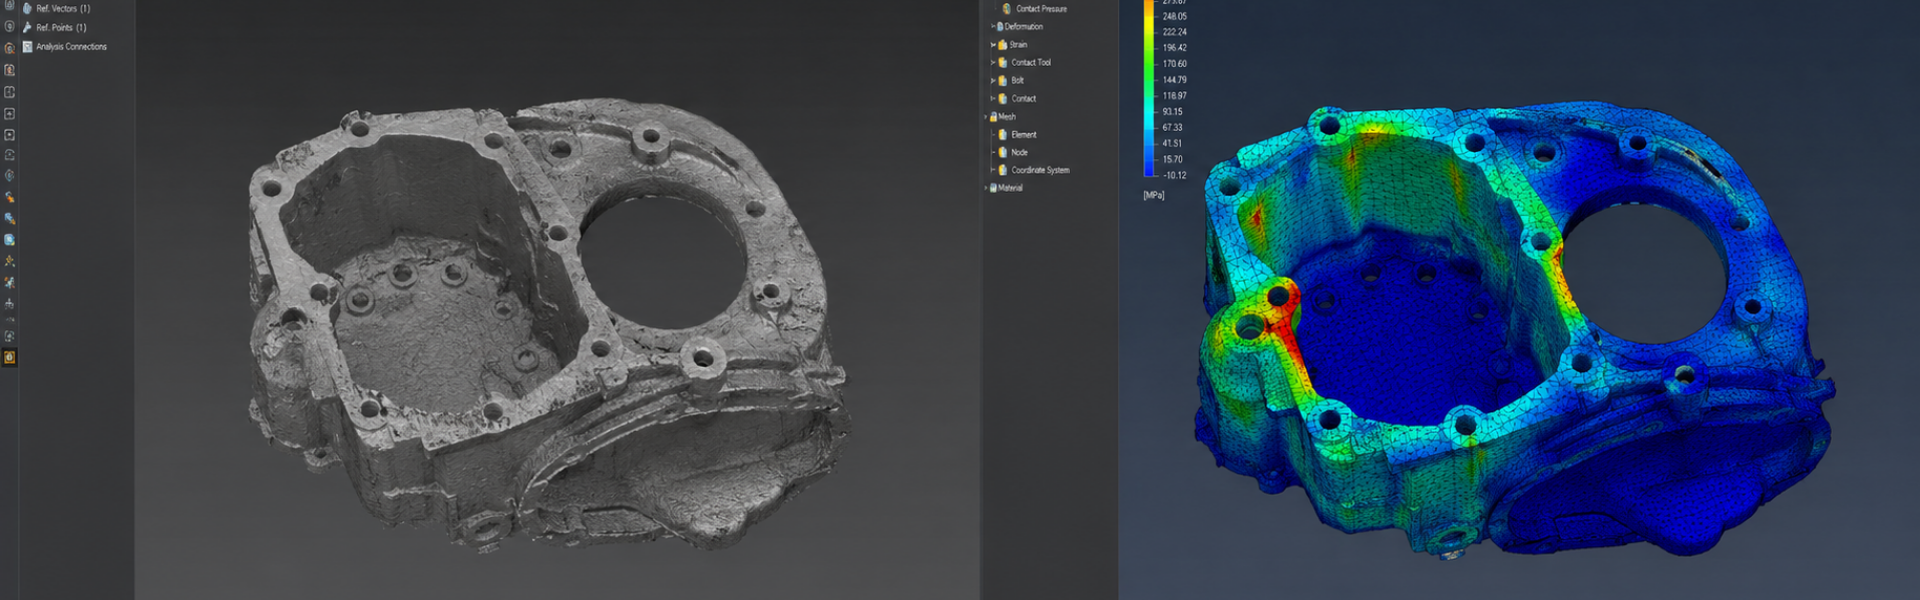Collapse the Mesh tree node

pyautogui.click(x=986, y=117)
